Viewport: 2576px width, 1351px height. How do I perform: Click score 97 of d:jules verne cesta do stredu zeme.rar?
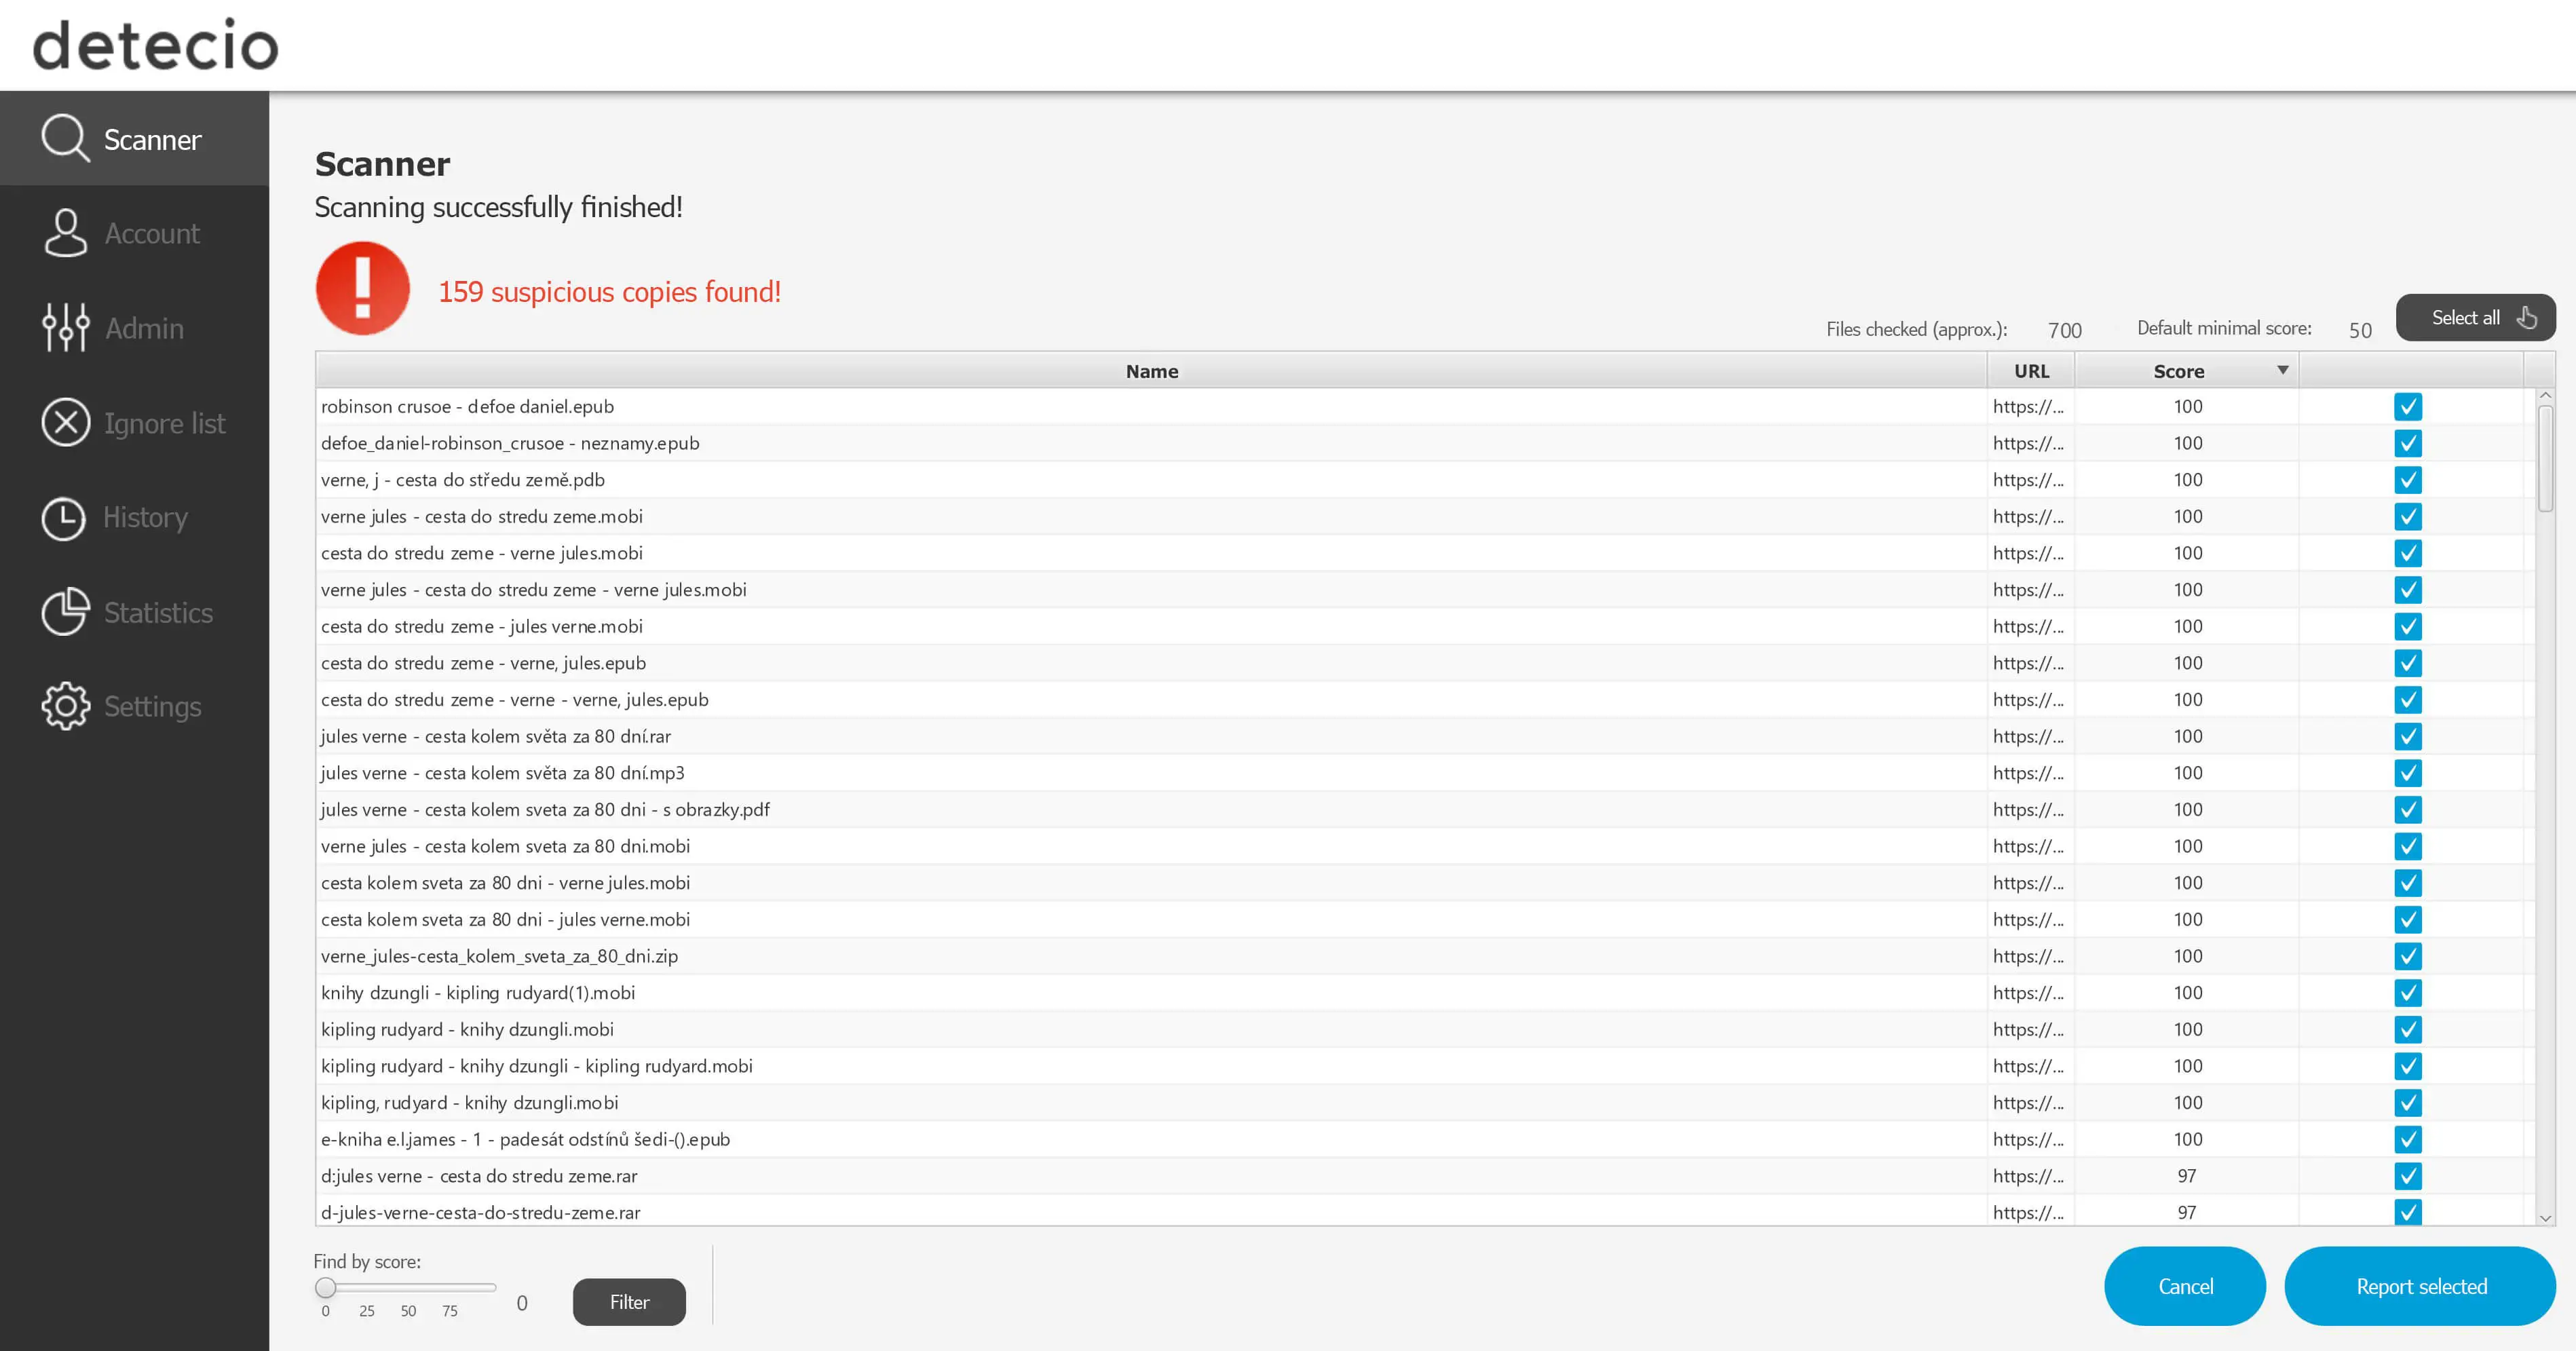tap(2187, 1176)
